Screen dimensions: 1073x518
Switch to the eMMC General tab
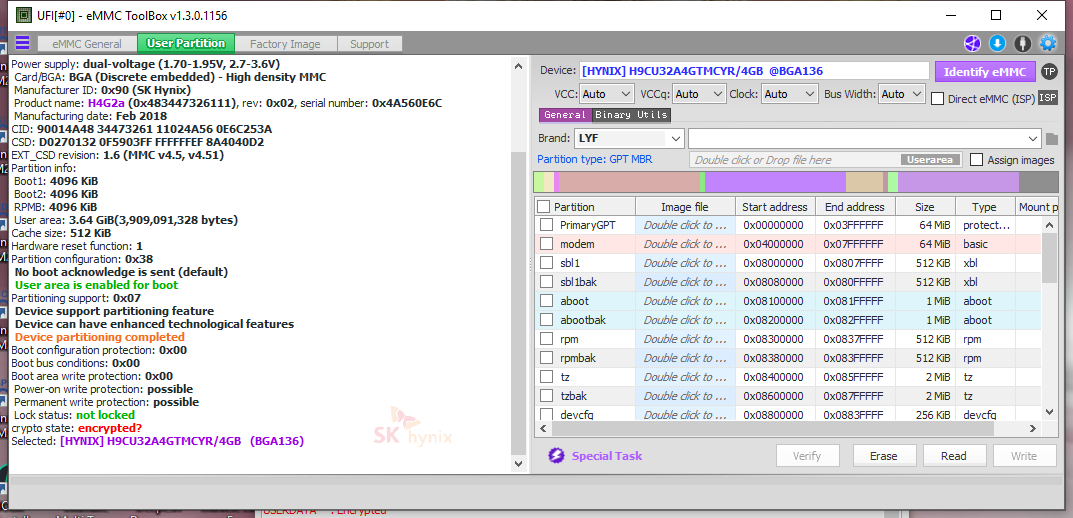point(88,44)
